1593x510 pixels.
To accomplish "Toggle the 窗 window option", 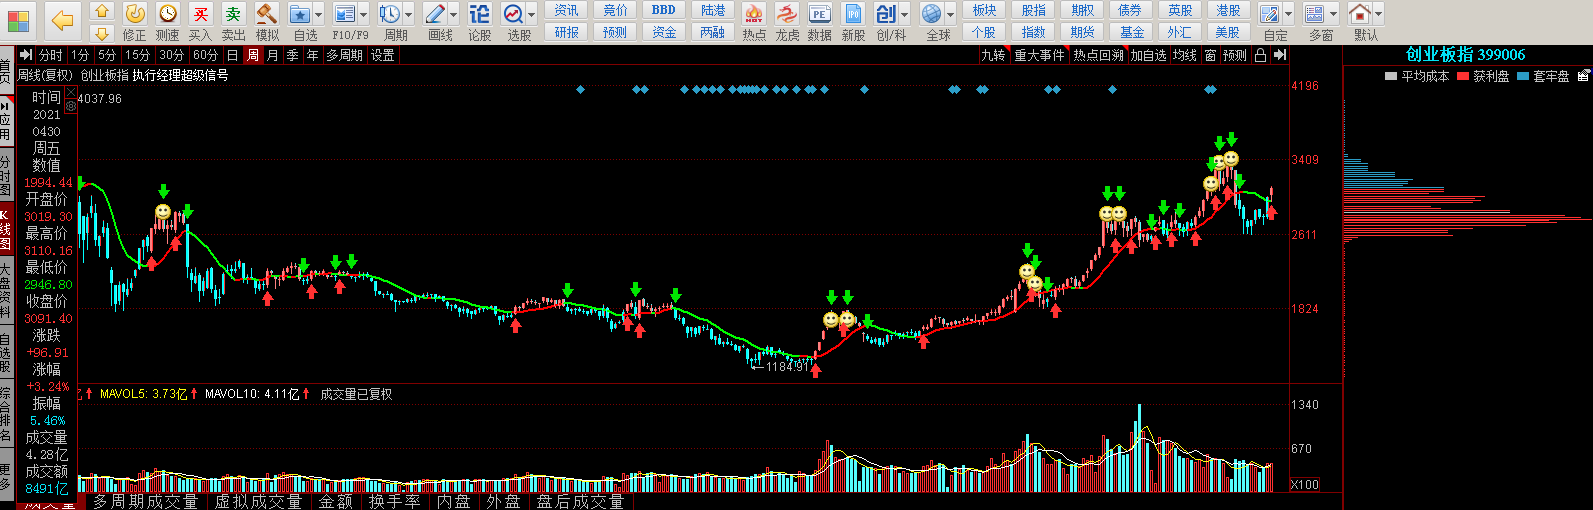I will pyautogui.click(x=1210, y=55).
